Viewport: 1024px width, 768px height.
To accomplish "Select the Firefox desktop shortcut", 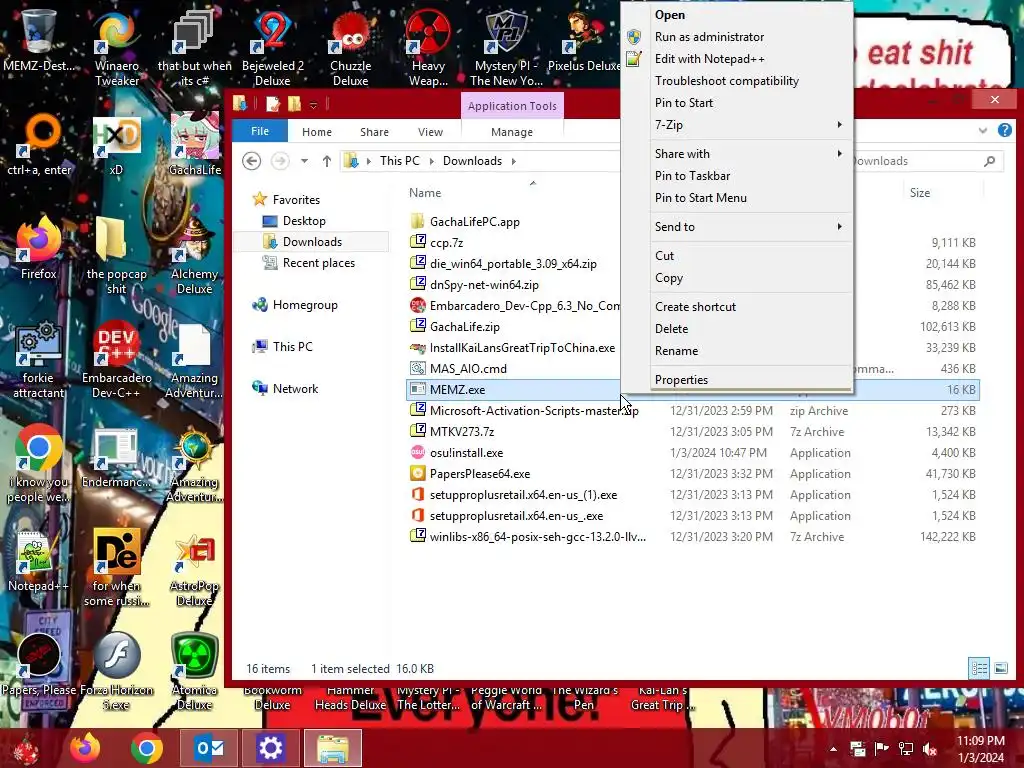I will 39,248.
